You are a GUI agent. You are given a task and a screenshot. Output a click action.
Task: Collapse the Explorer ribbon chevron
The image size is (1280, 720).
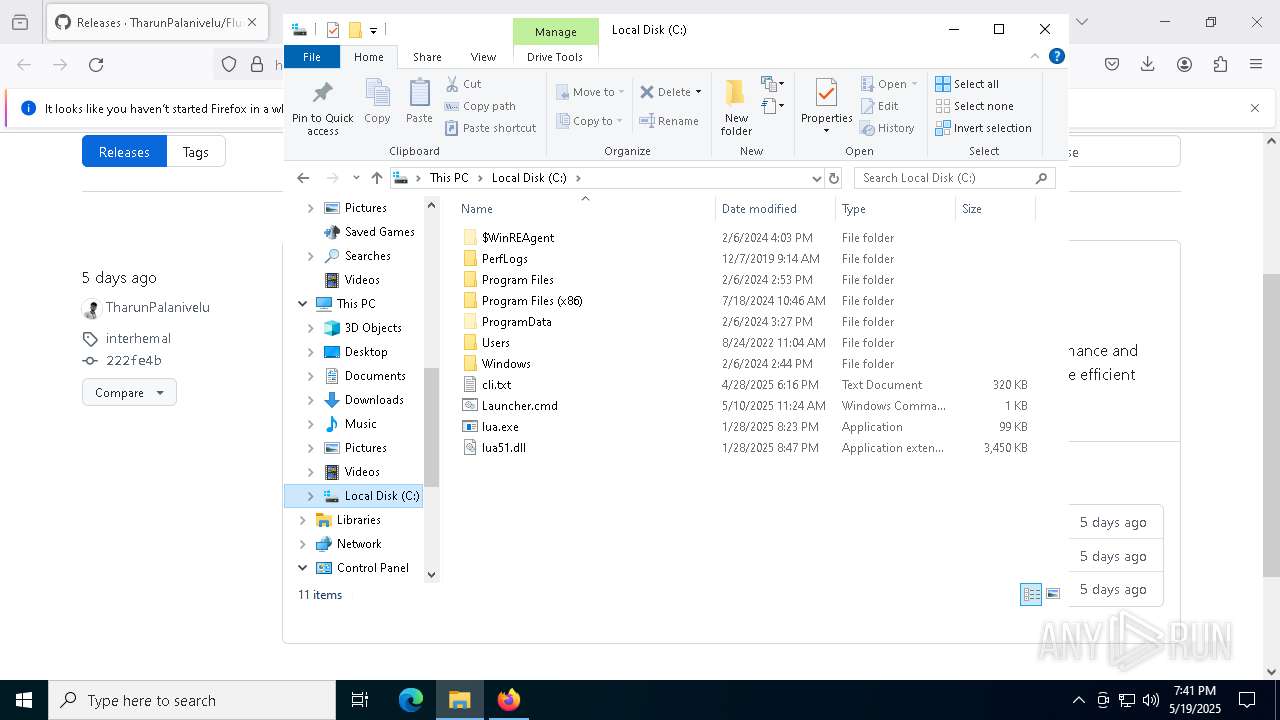coord(1034,56)
